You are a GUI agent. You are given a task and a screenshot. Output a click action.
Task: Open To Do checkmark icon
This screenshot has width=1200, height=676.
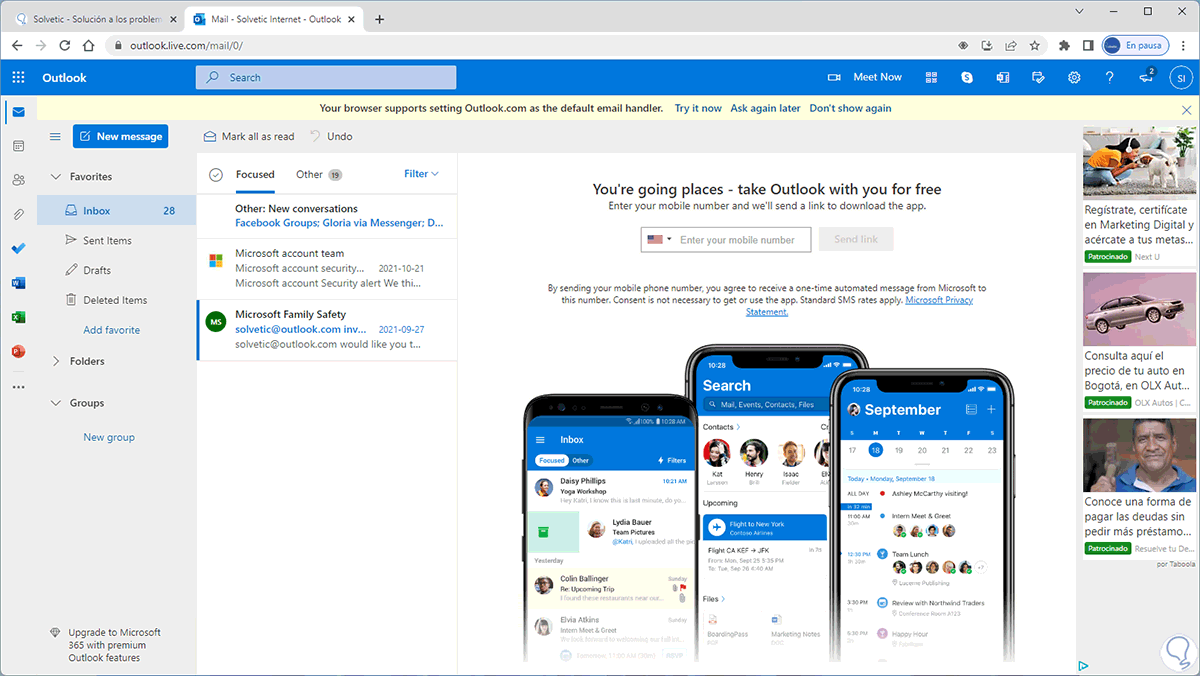[x=18, y=248]
